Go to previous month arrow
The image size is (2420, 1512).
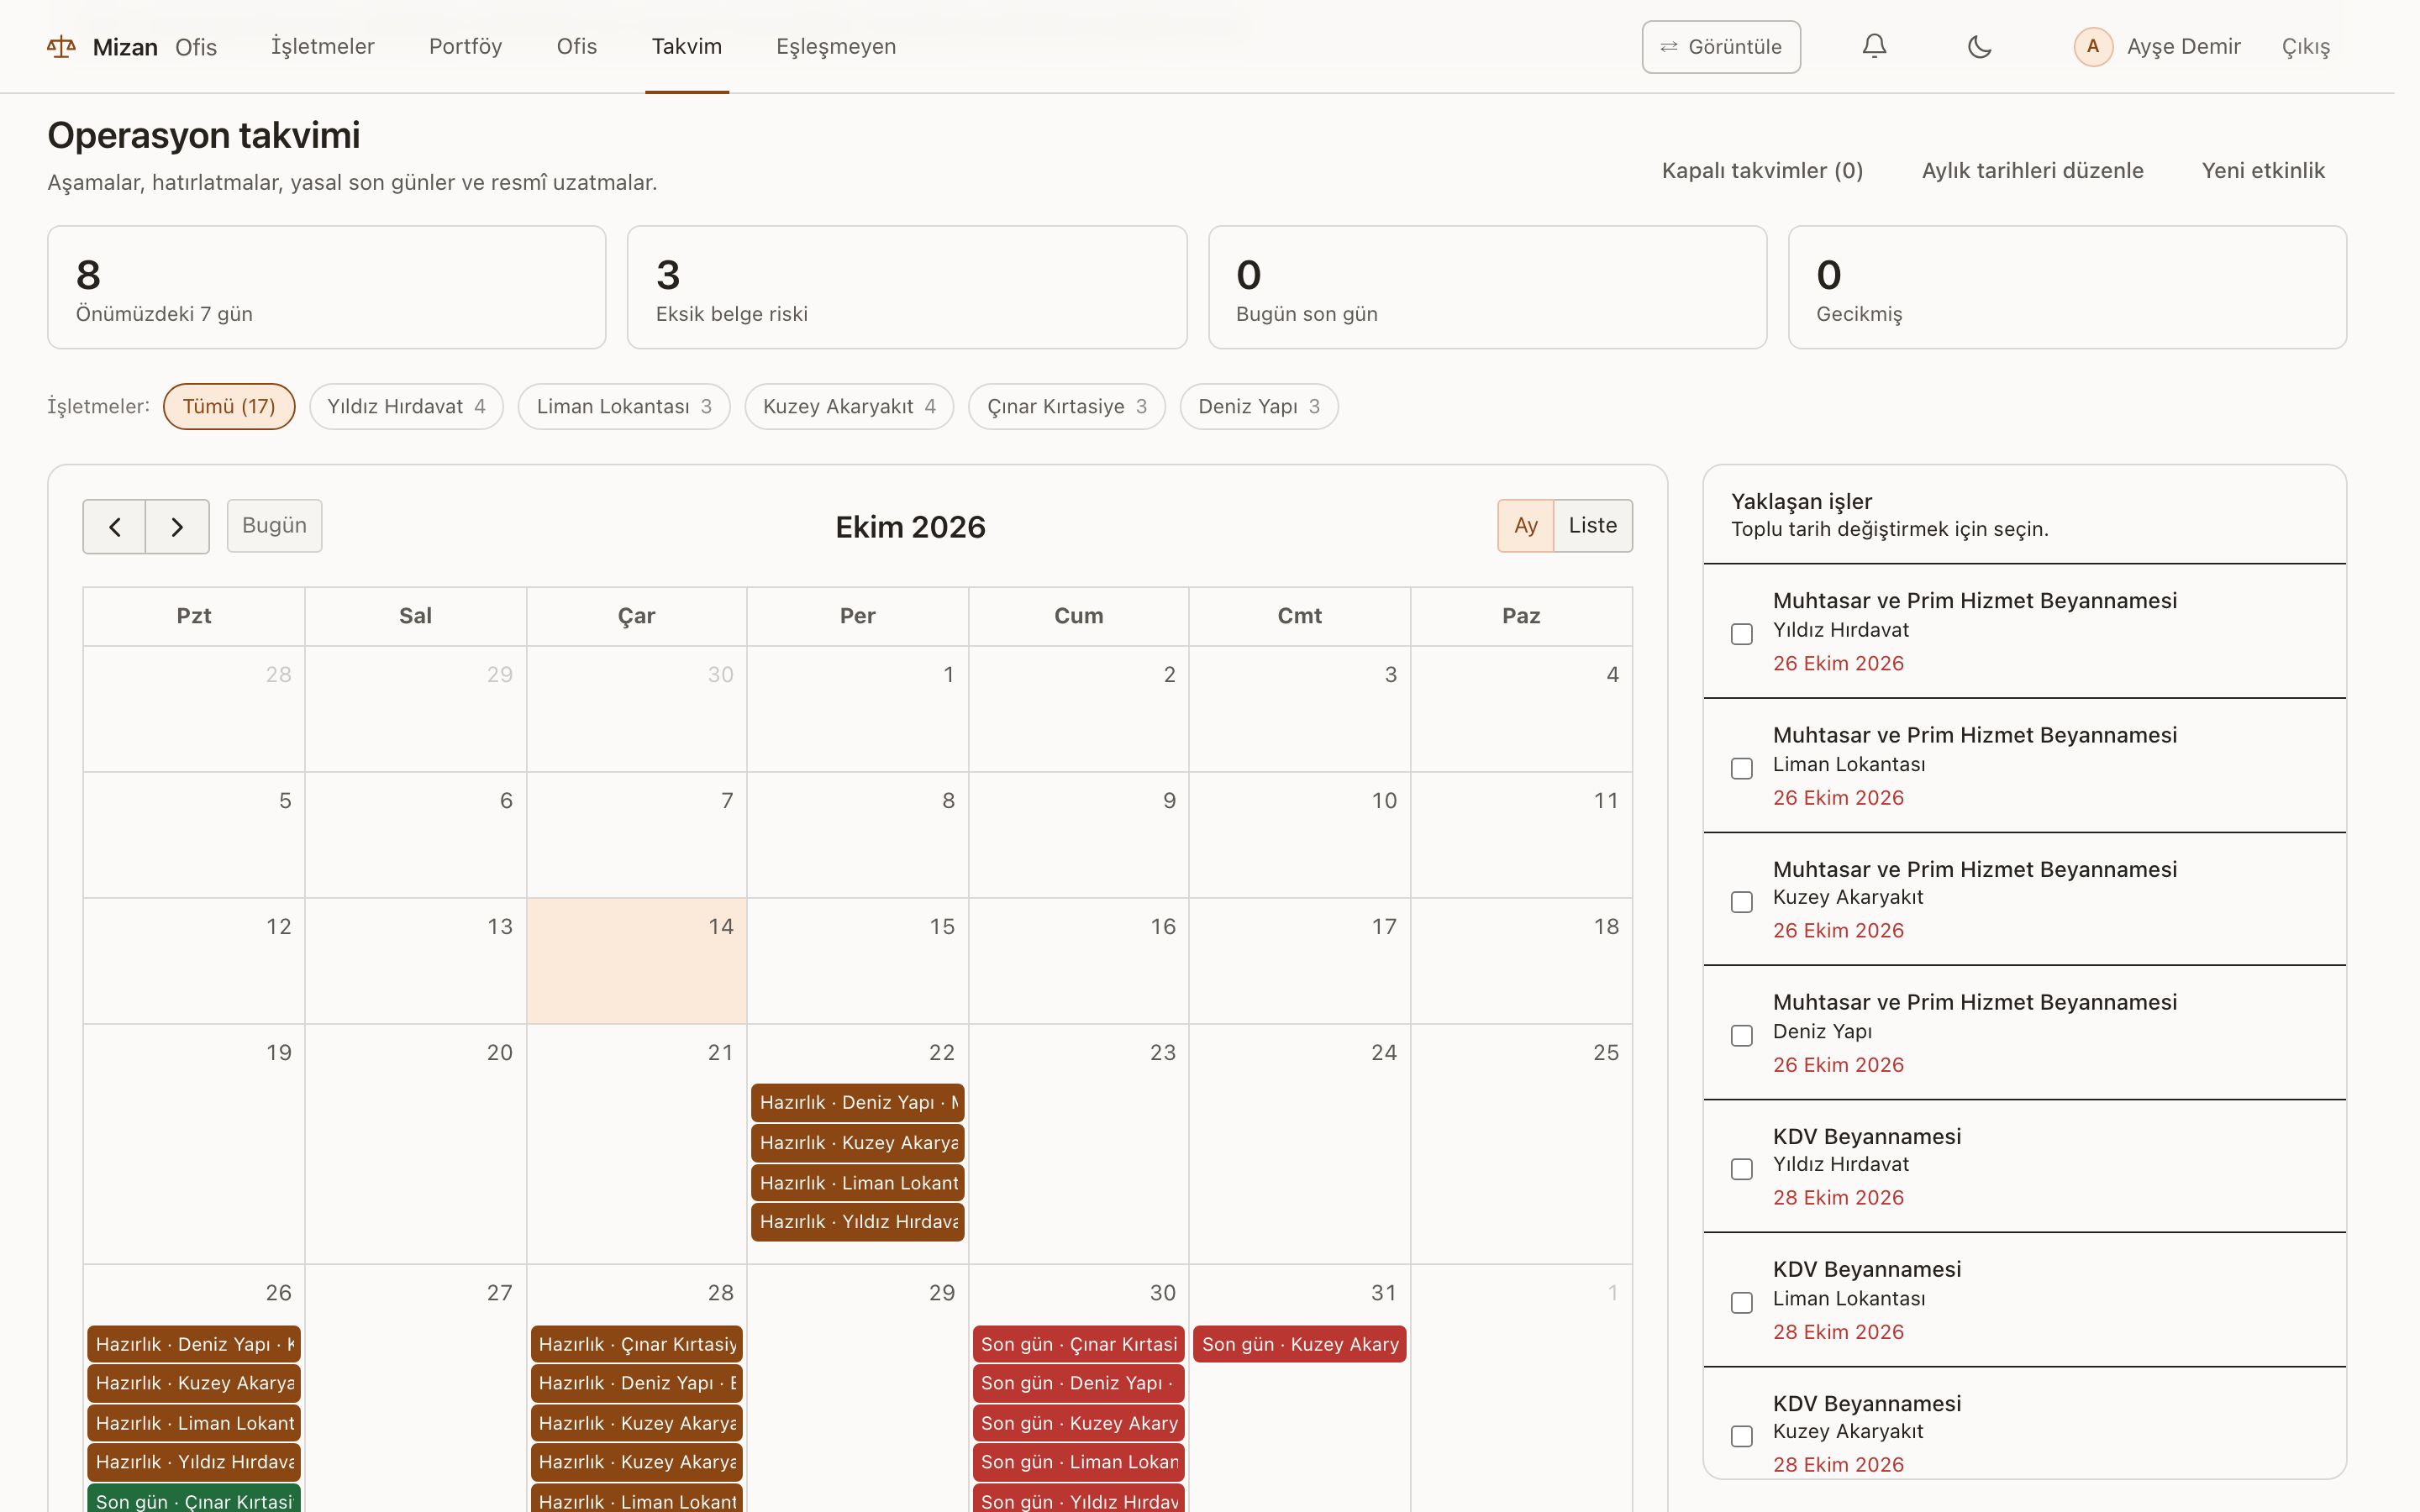tap(114, 526)
